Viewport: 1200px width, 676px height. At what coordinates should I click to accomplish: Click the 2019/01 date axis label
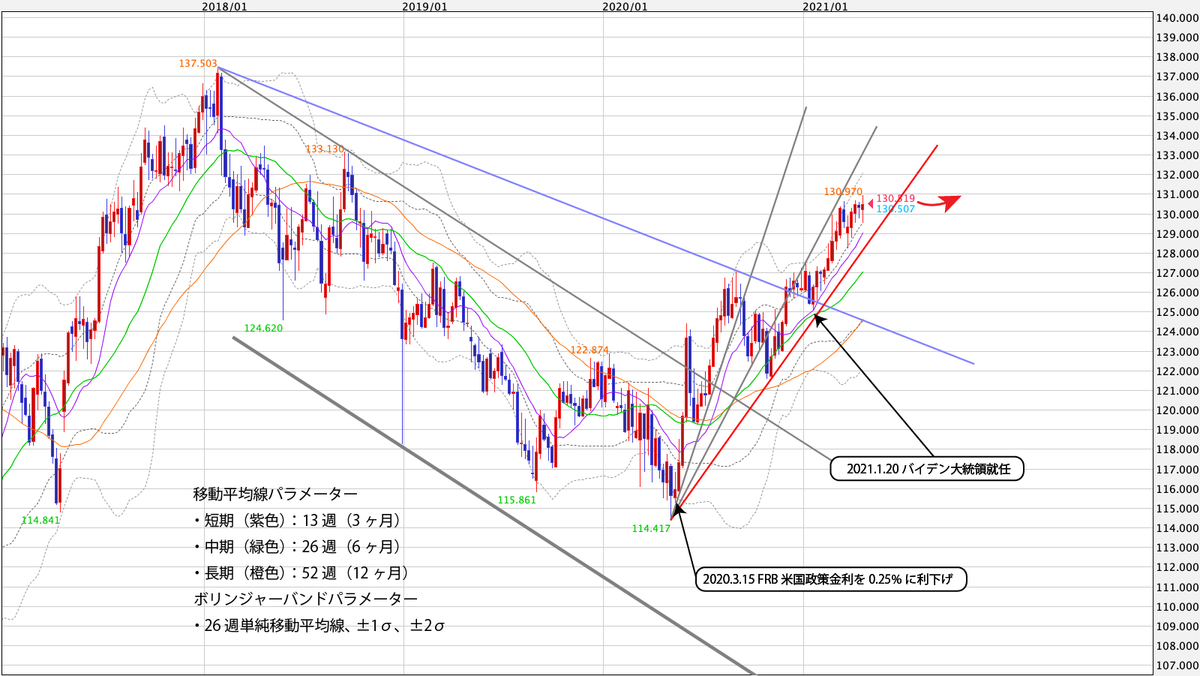click(424, 7)
